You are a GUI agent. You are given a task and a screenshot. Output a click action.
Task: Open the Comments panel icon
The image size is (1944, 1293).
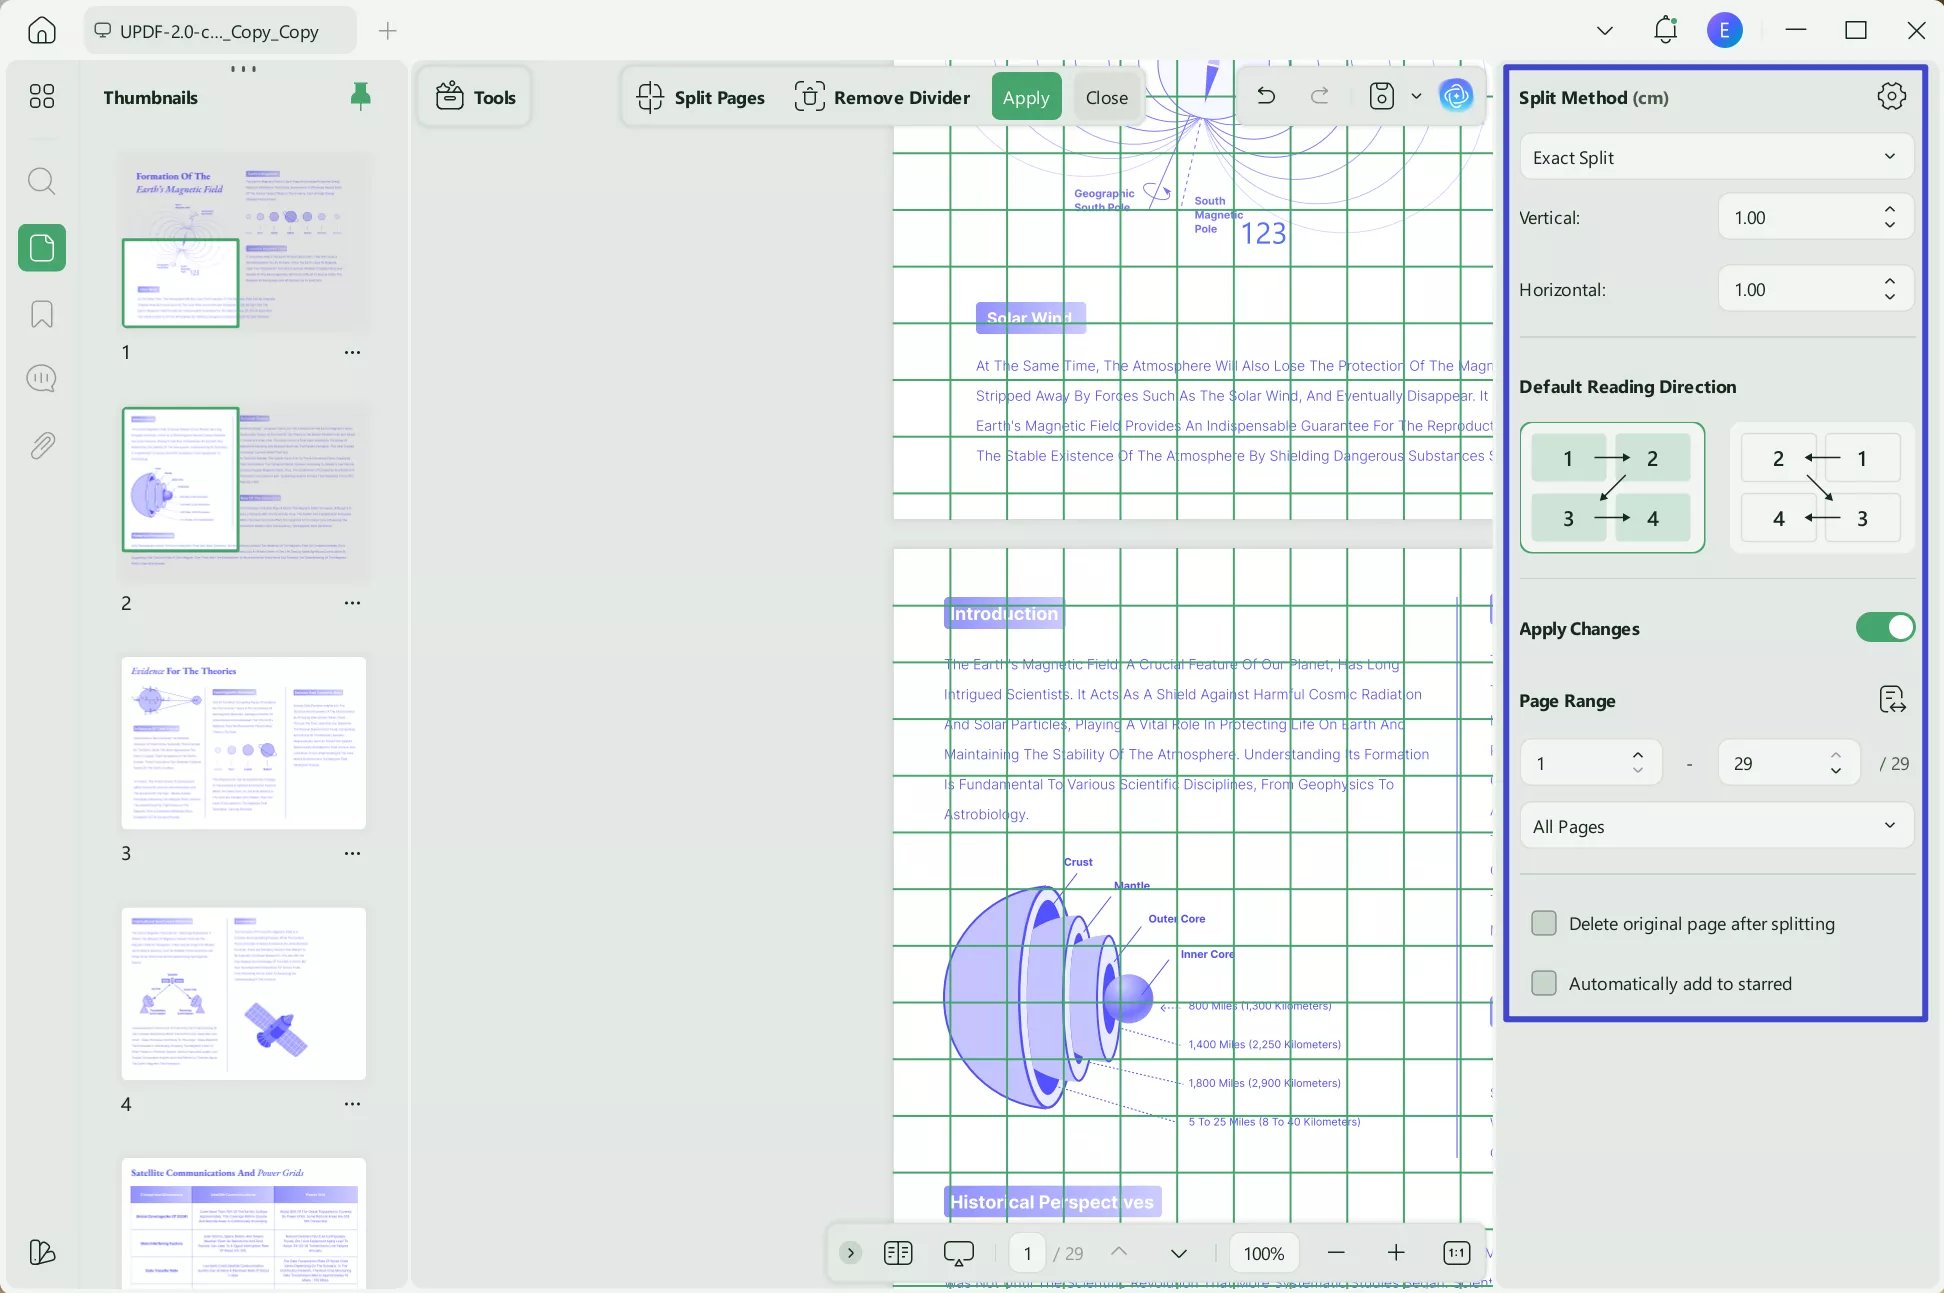(x=42, y=379)
